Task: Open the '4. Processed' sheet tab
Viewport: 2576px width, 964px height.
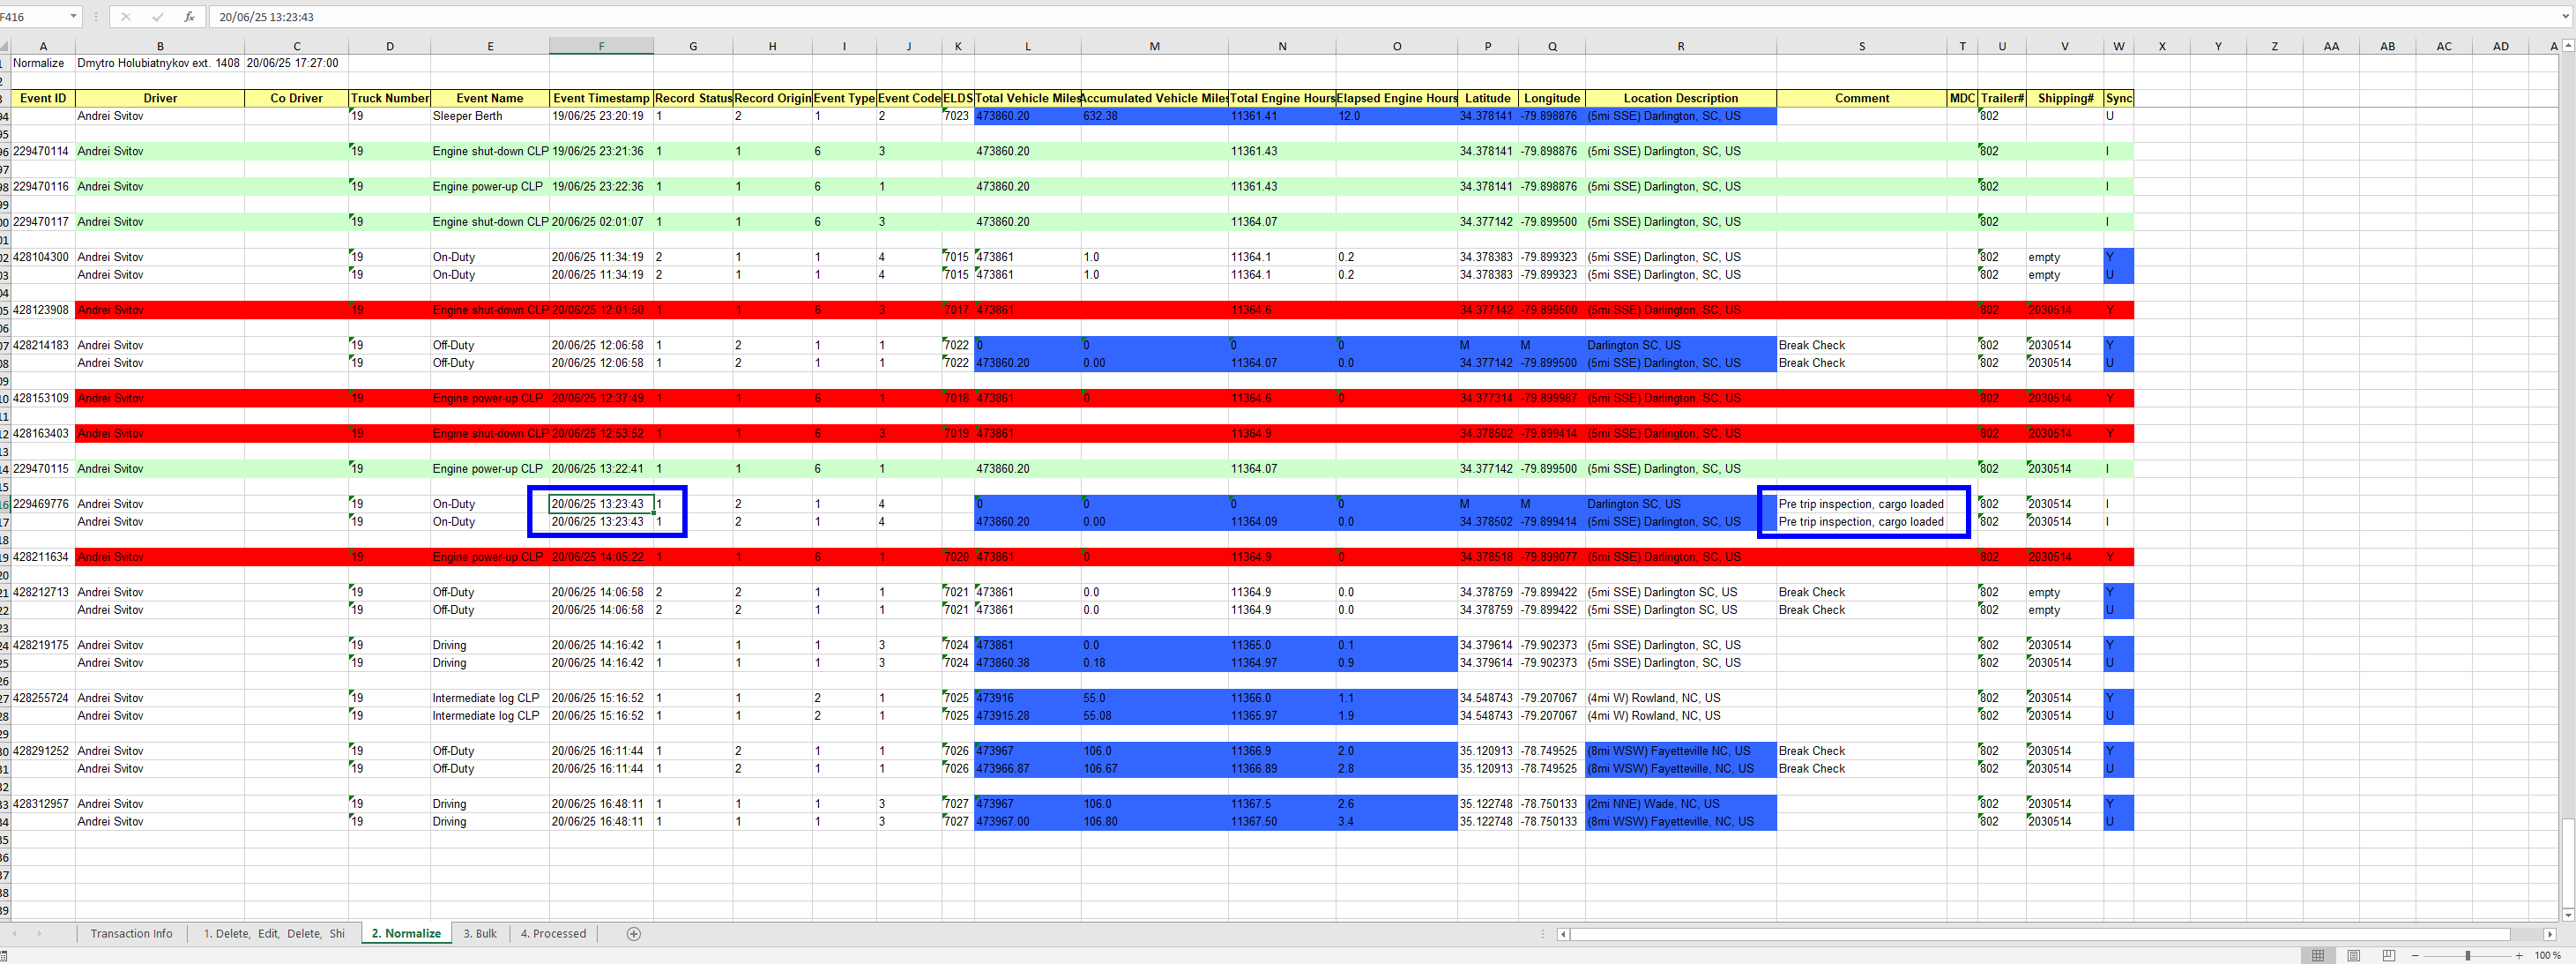Action: 553,933
